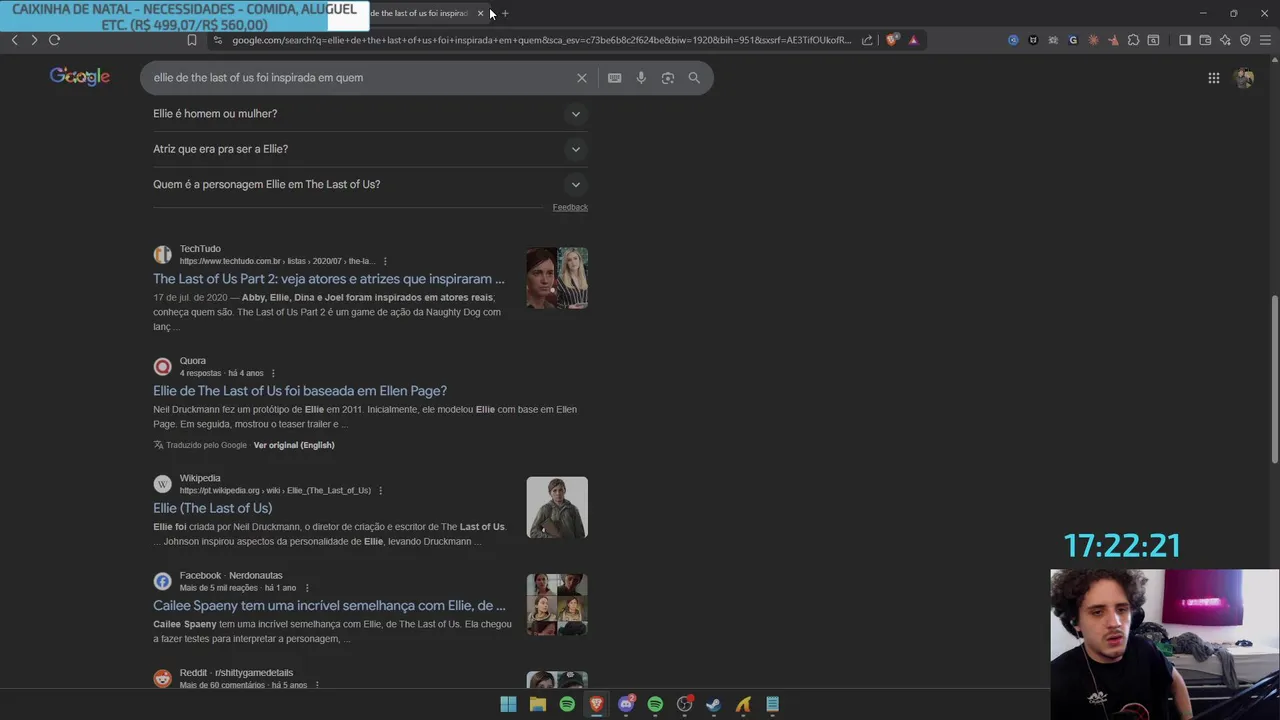Image resolution: width=1280 pixels, height=720 pixels.
Task: Open the Facebook Nerdonautas result thumbnail
Action: pos(557,605)
